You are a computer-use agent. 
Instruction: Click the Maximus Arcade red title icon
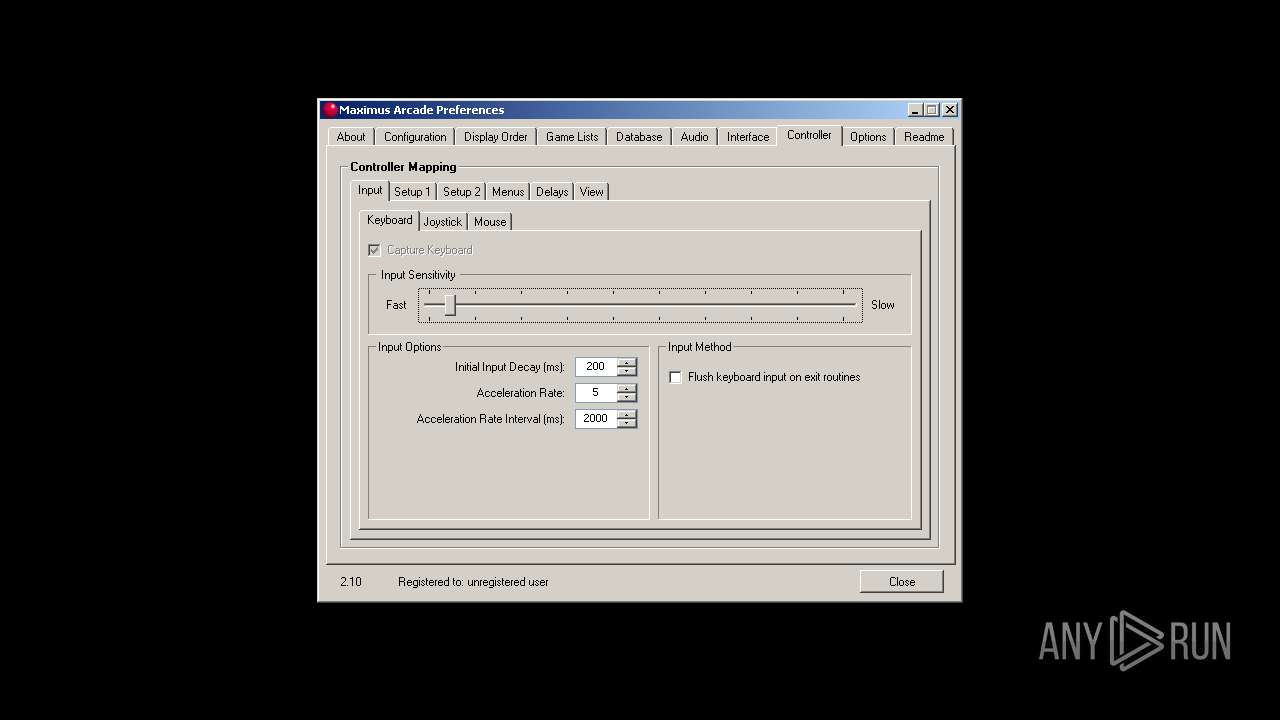click(330, 110)
